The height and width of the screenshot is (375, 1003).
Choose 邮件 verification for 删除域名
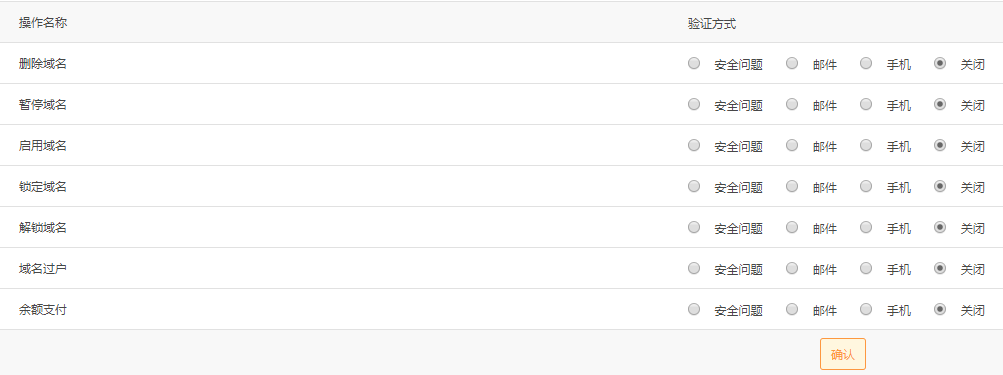tap(792, 63)
